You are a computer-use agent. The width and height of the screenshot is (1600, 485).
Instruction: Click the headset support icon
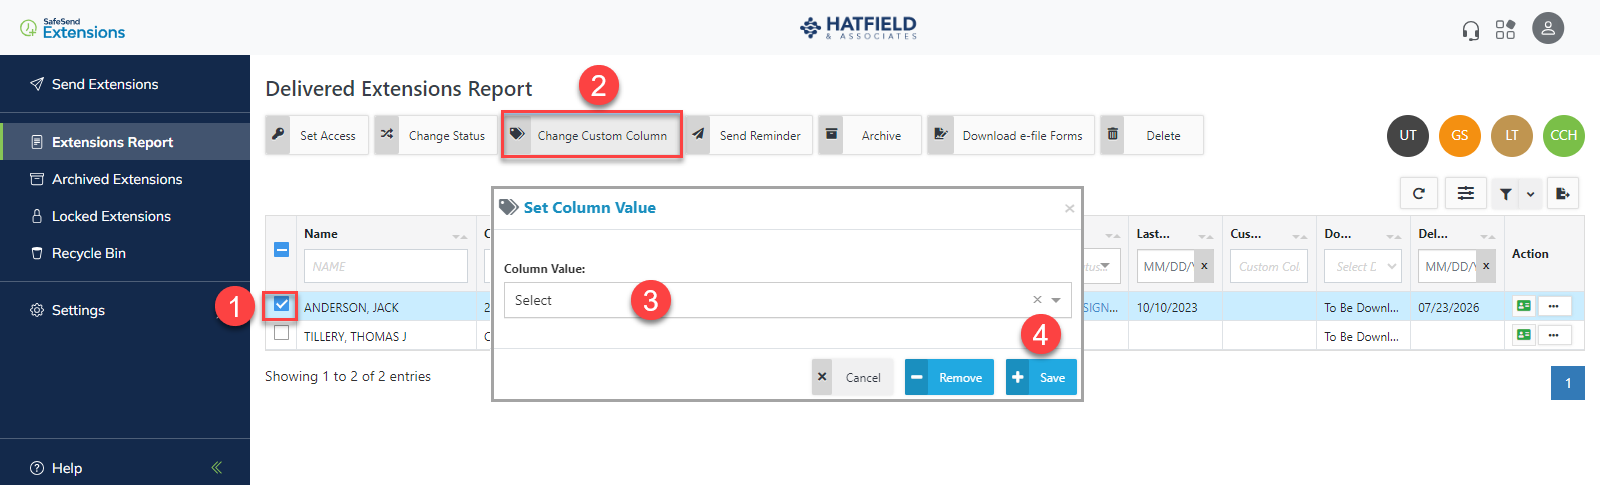[1470, 30]
